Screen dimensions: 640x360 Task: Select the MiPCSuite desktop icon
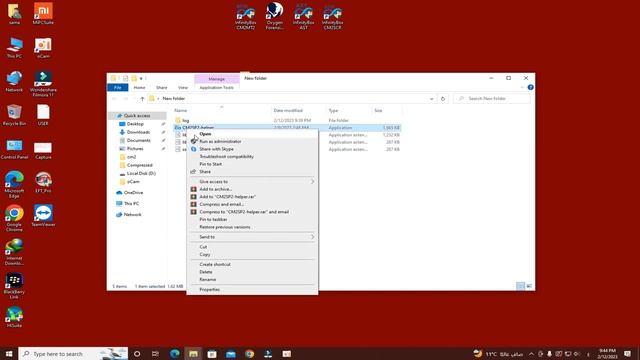[x=43, y=14]
